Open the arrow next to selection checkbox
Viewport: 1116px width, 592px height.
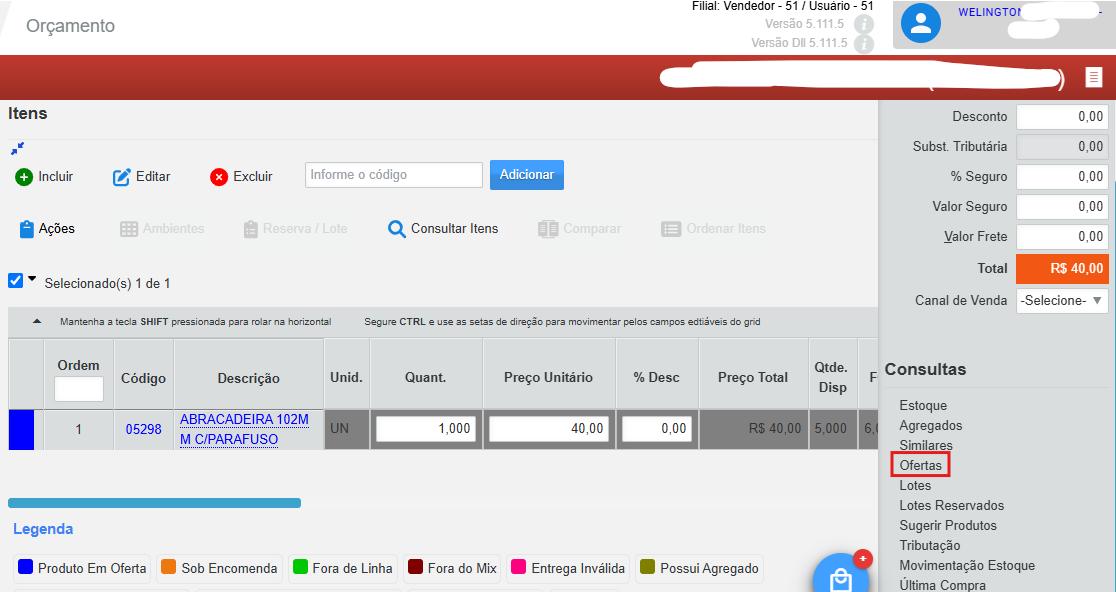[x=32, y=280]
